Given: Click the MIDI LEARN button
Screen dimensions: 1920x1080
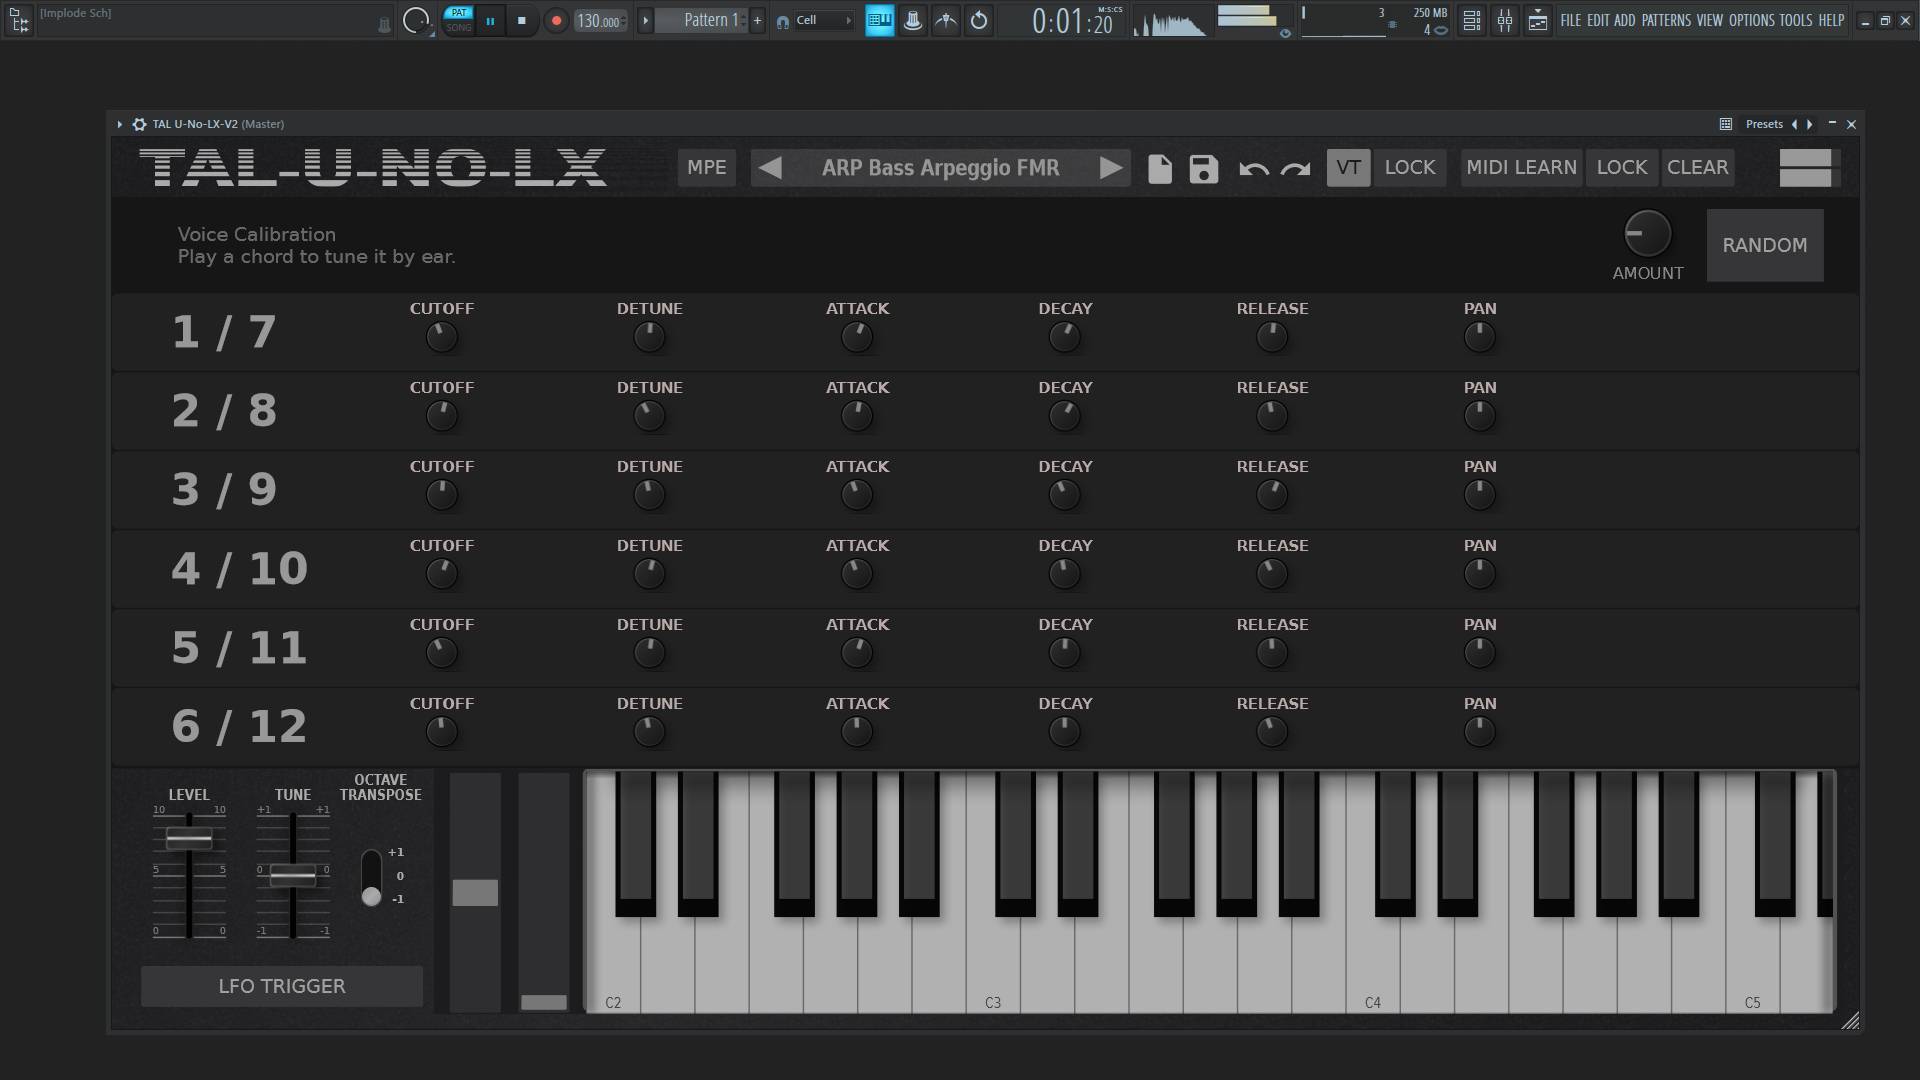Looking at the screenshot, I should click(x=1521, y=168).
